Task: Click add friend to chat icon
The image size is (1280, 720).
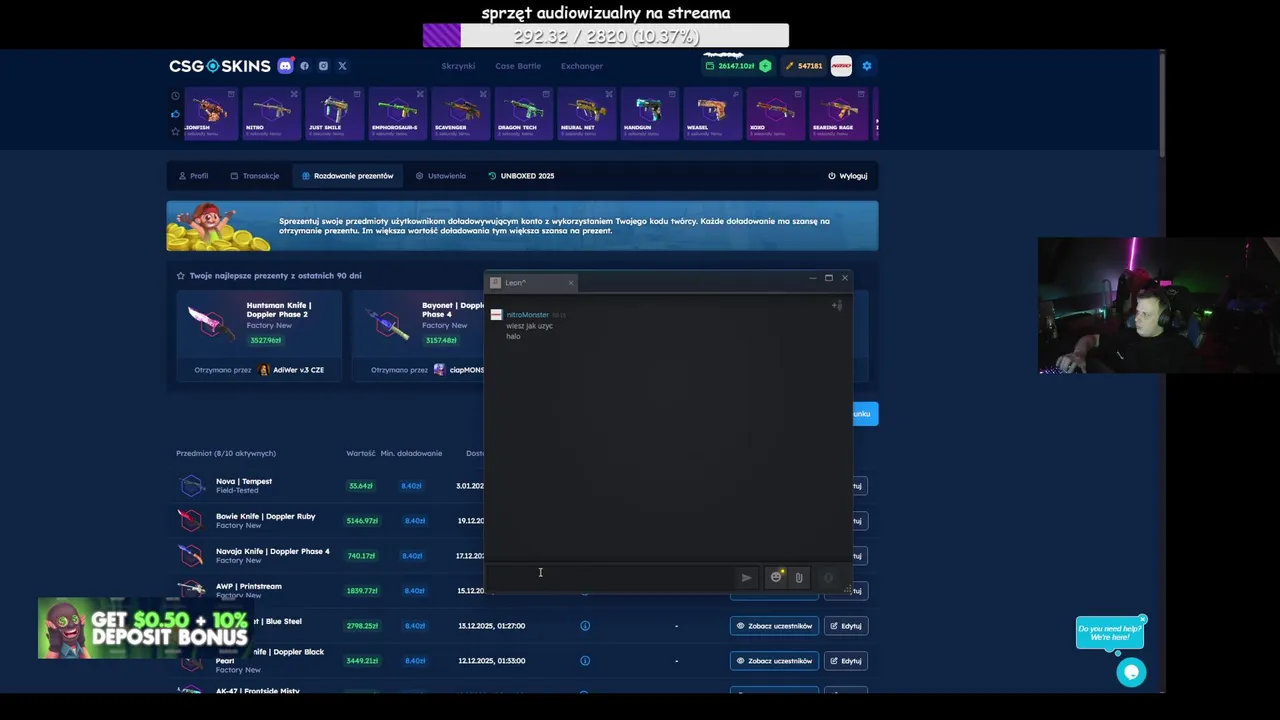Action: (x=837, y=305)
